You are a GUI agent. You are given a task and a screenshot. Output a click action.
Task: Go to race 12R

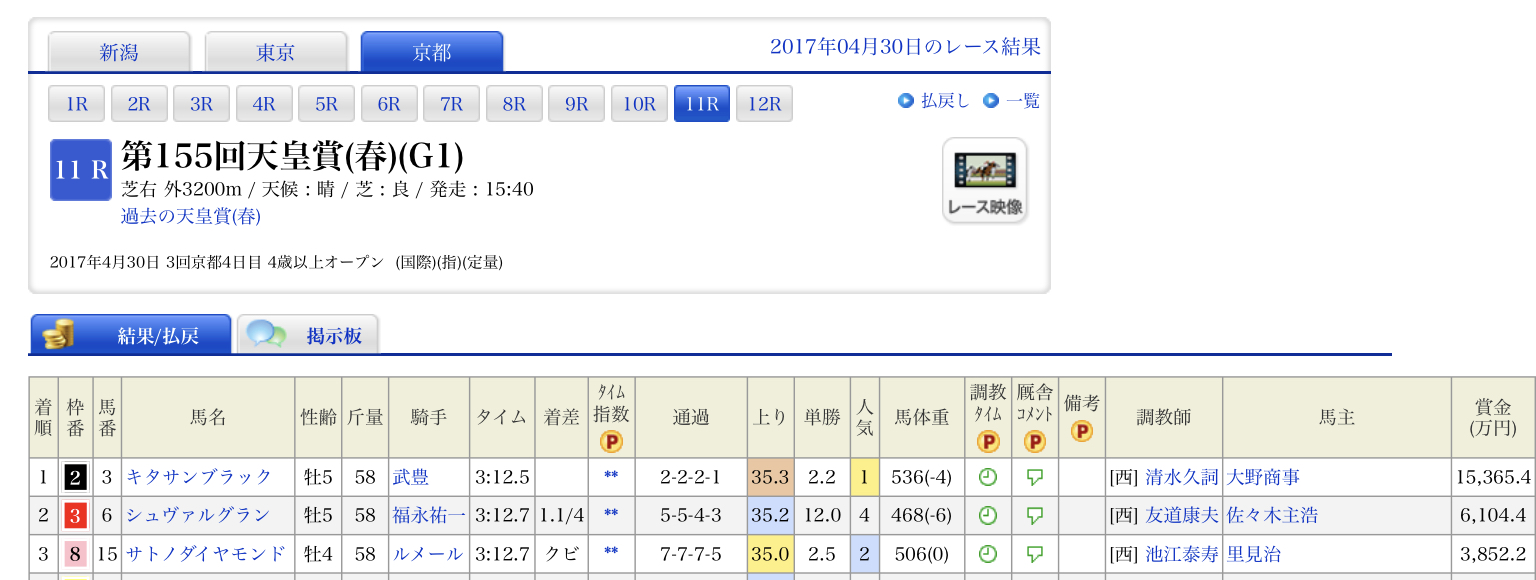[x=764, y=104]
